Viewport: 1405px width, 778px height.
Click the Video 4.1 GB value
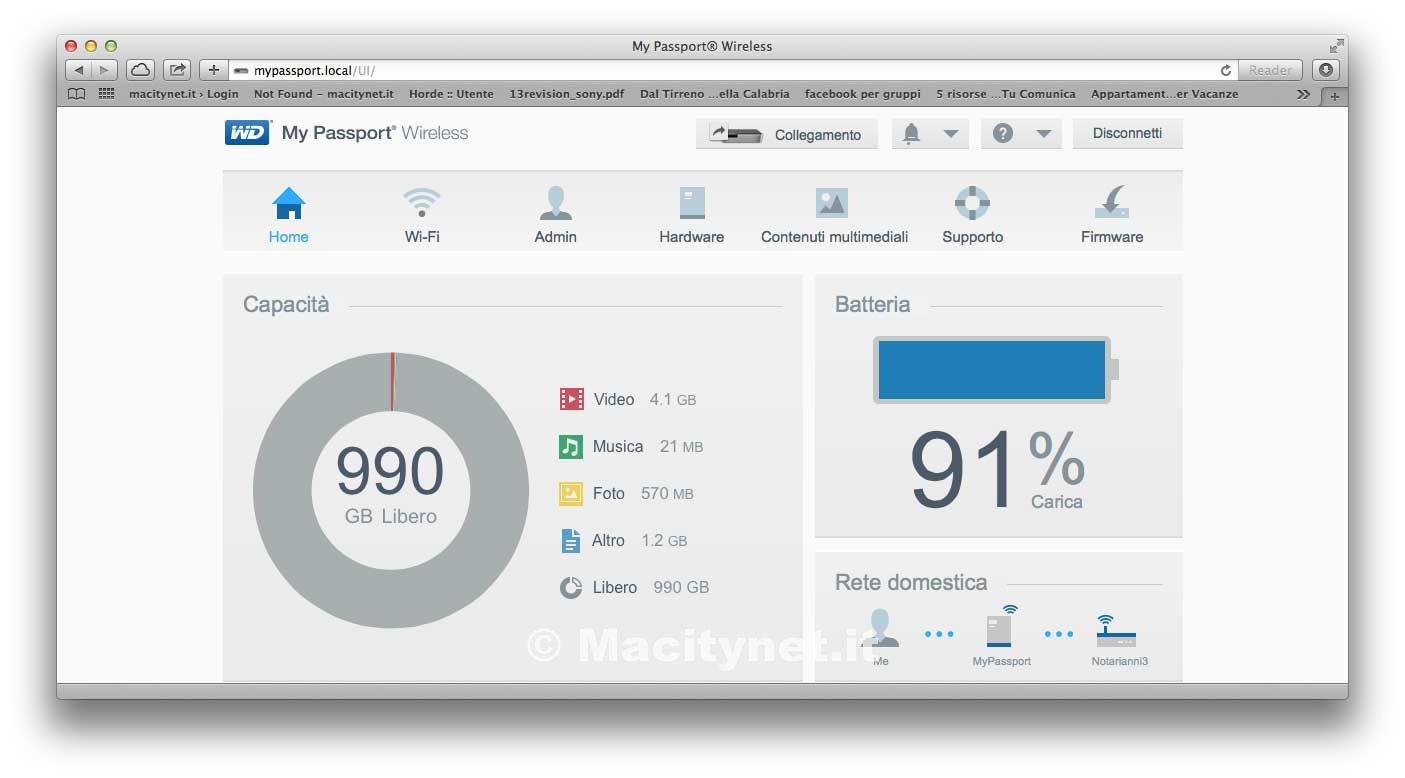click(x=673, y=399)
